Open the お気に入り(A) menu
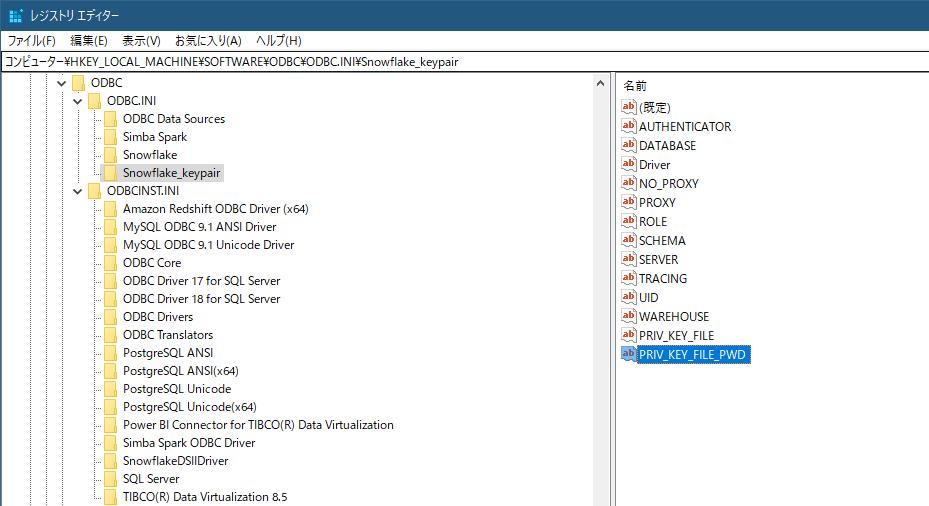 click(208, 41)
